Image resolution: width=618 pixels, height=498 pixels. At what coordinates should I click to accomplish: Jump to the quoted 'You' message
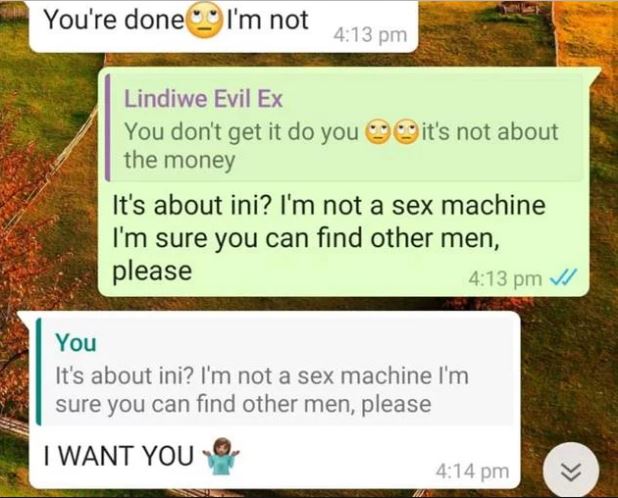275,372
